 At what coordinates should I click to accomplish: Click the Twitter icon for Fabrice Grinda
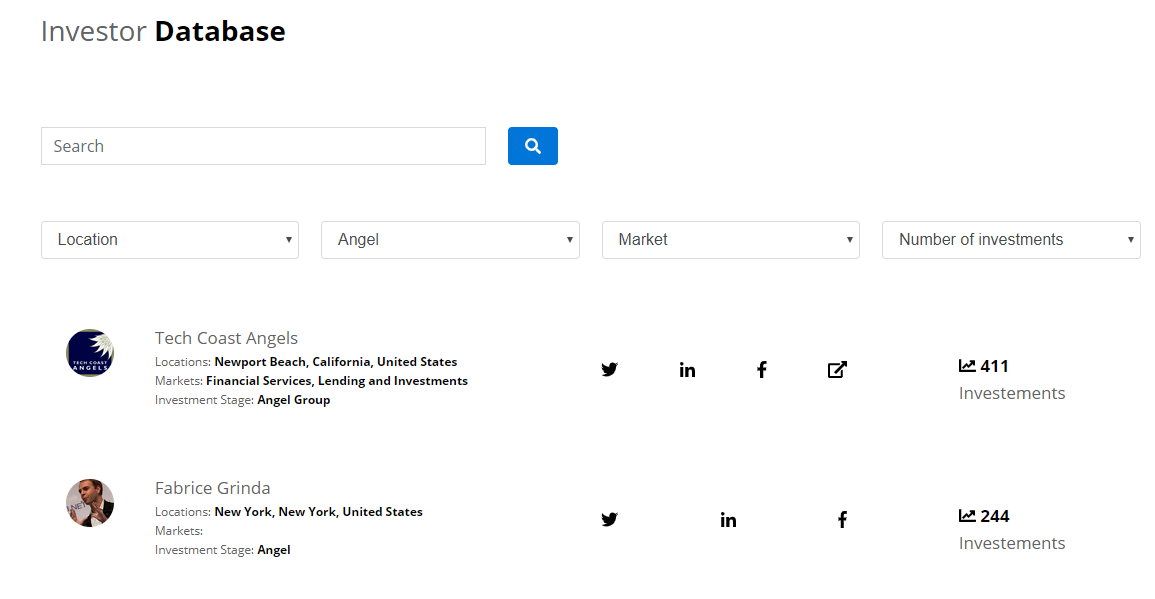[x=610, y=519]
